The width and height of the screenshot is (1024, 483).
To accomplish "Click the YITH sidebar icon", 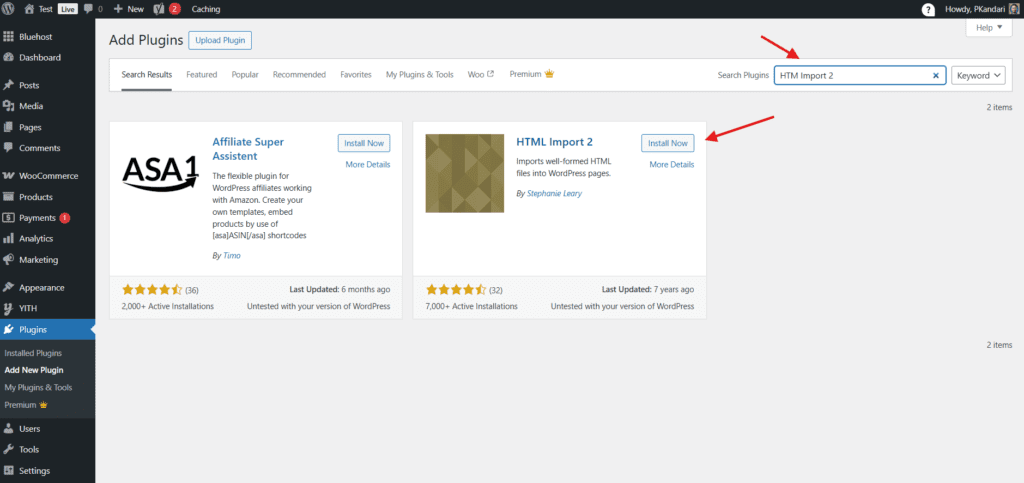I will (x=8, y=309).
